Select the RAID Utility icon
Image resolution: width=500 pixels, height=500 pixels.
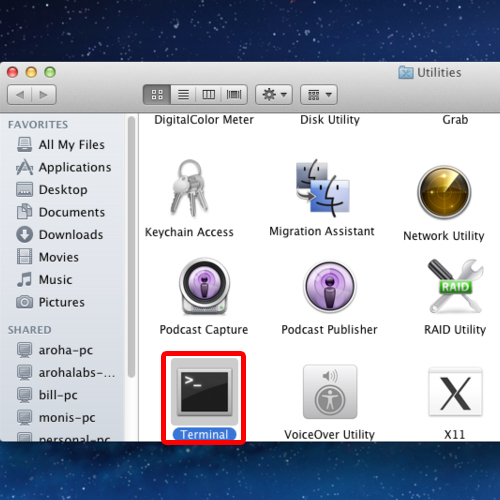pyautogui.click(x=455, y=286)
